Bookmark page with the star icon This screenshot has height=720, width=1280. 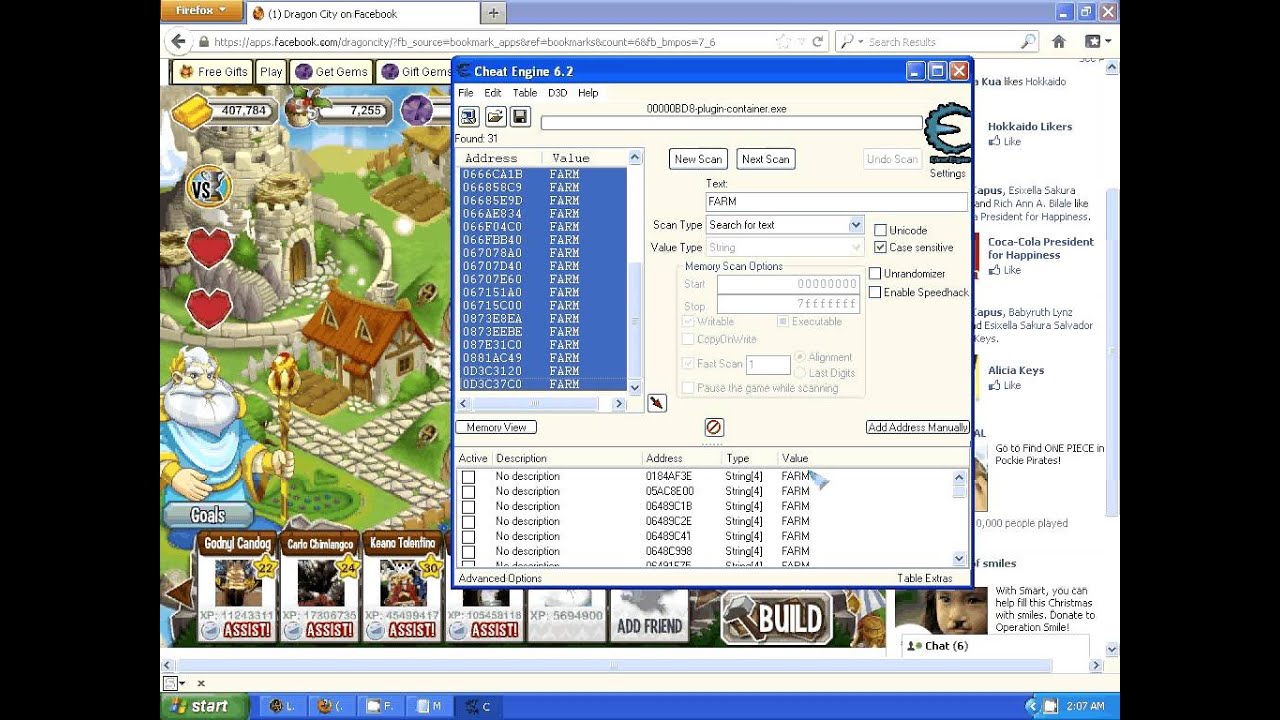[x=783, y=42]
